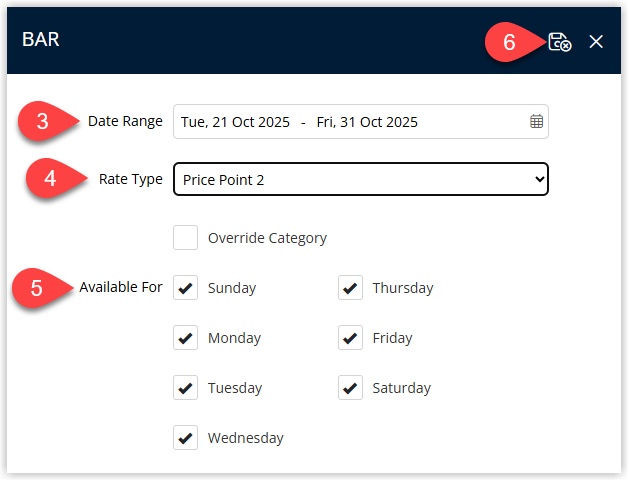
Task: Click the Available For label
Action: click(121, 287)
